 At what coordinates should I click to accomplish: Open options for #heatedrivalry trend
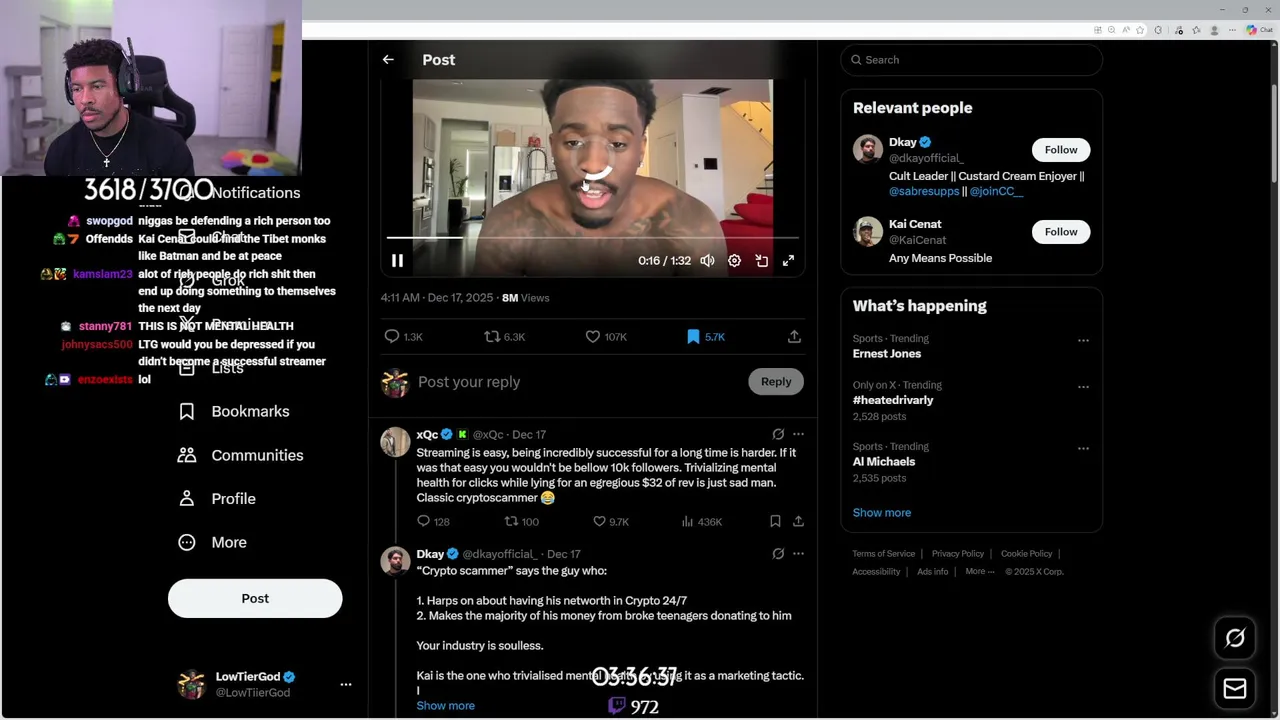(1083, 387)
